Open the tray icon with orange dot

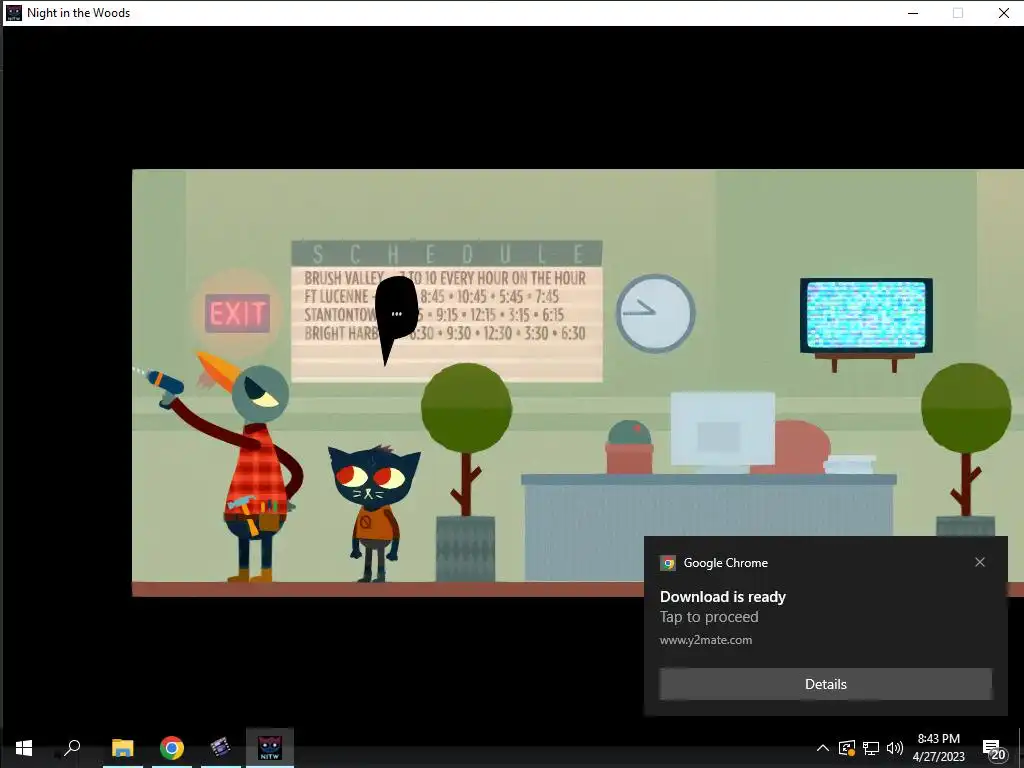click(x=847, y=748)
